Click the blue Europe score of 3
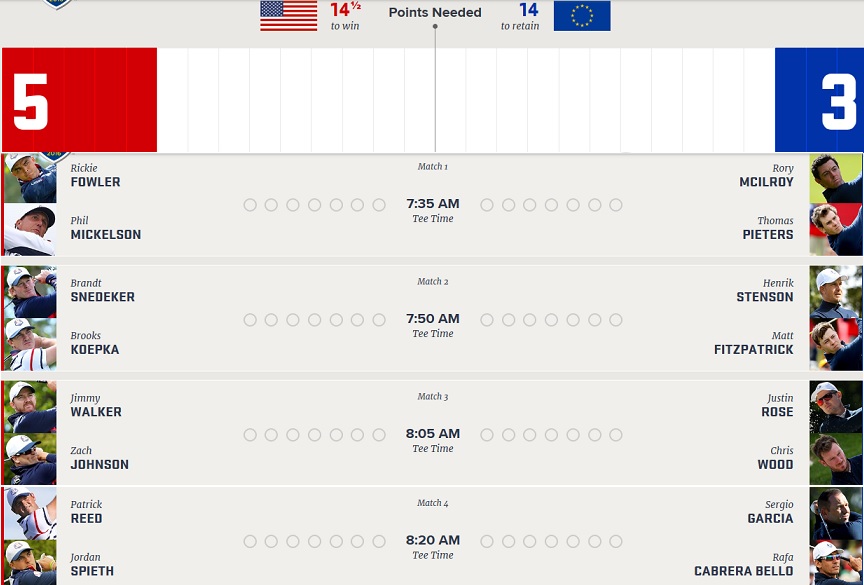 [x=838, y=102]
